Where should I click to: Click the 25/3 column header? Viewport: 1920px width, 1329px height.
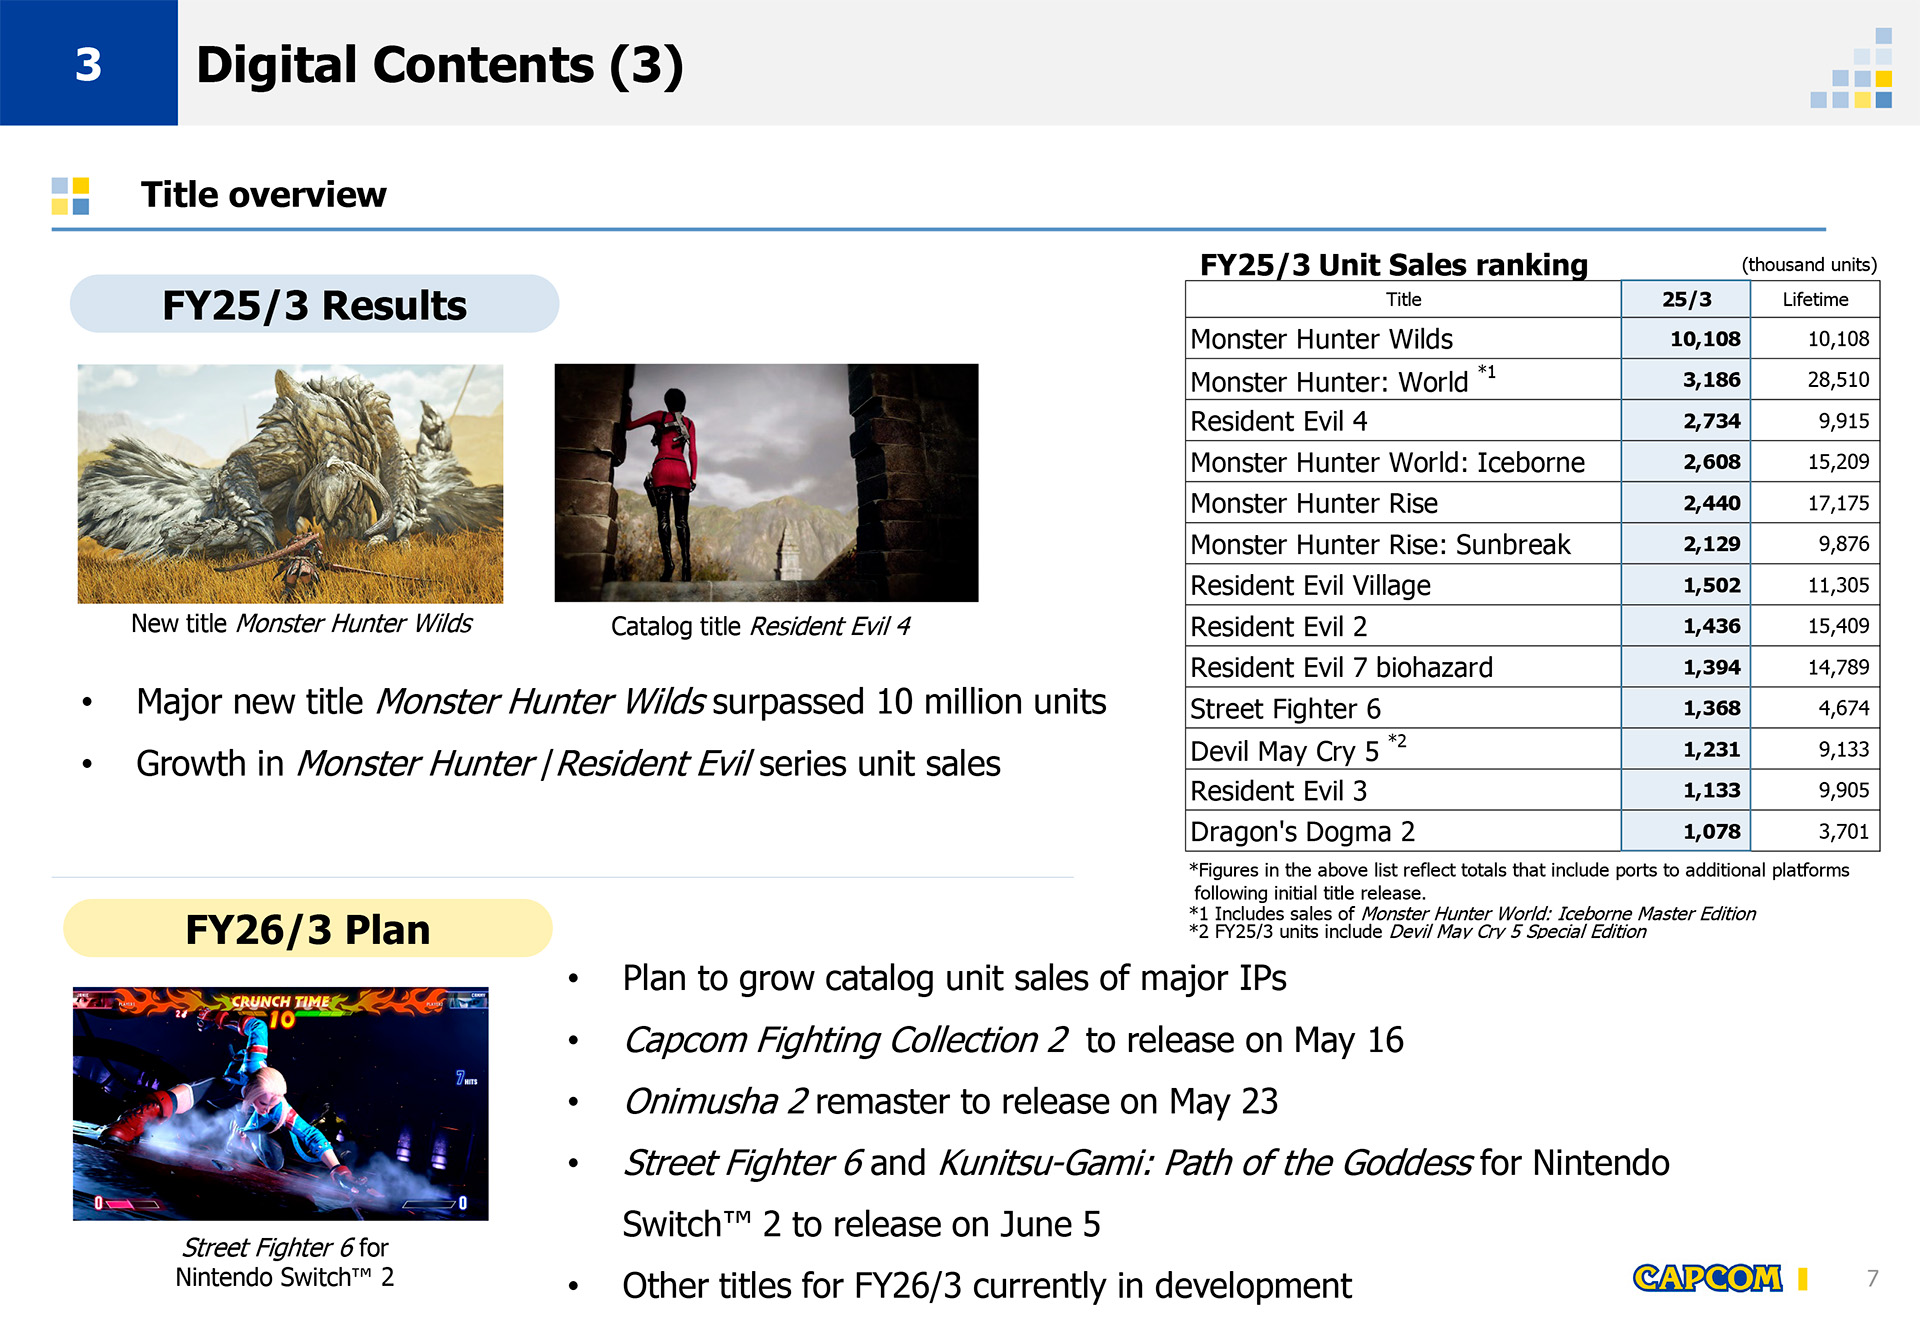pos(1685,299)
